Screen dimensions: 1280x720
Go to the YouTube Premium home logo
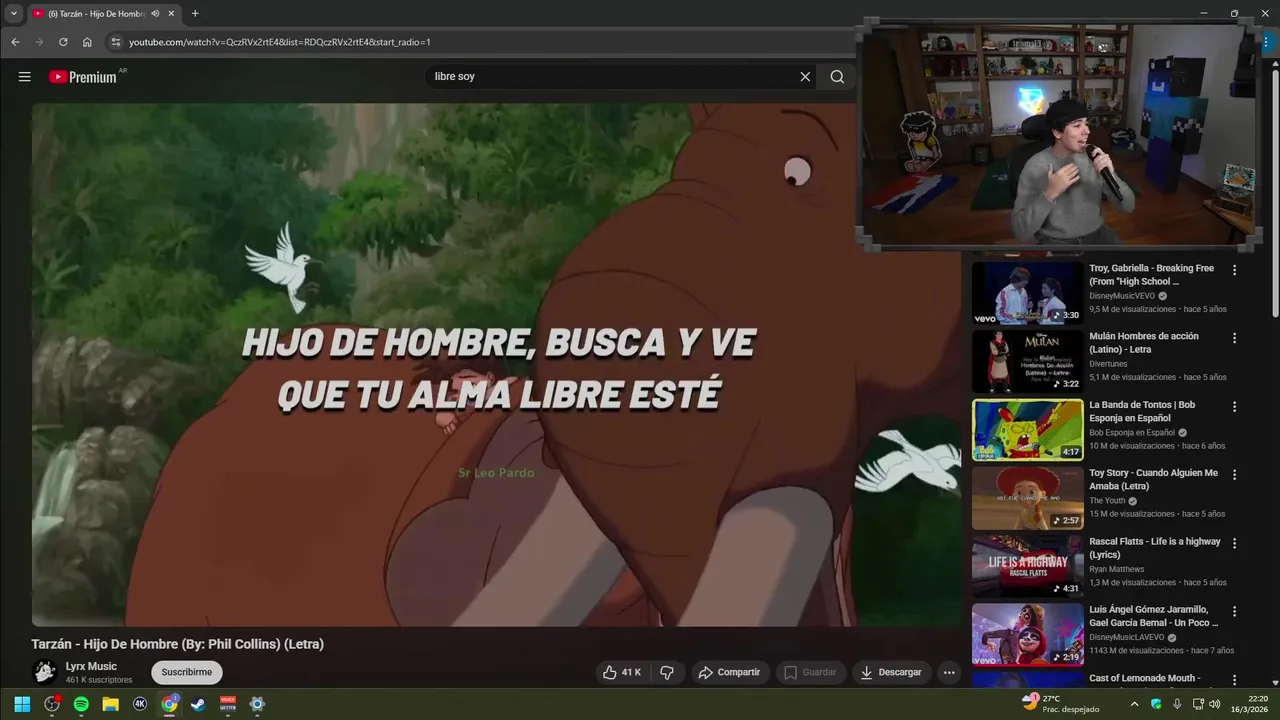tap(83, 77)
